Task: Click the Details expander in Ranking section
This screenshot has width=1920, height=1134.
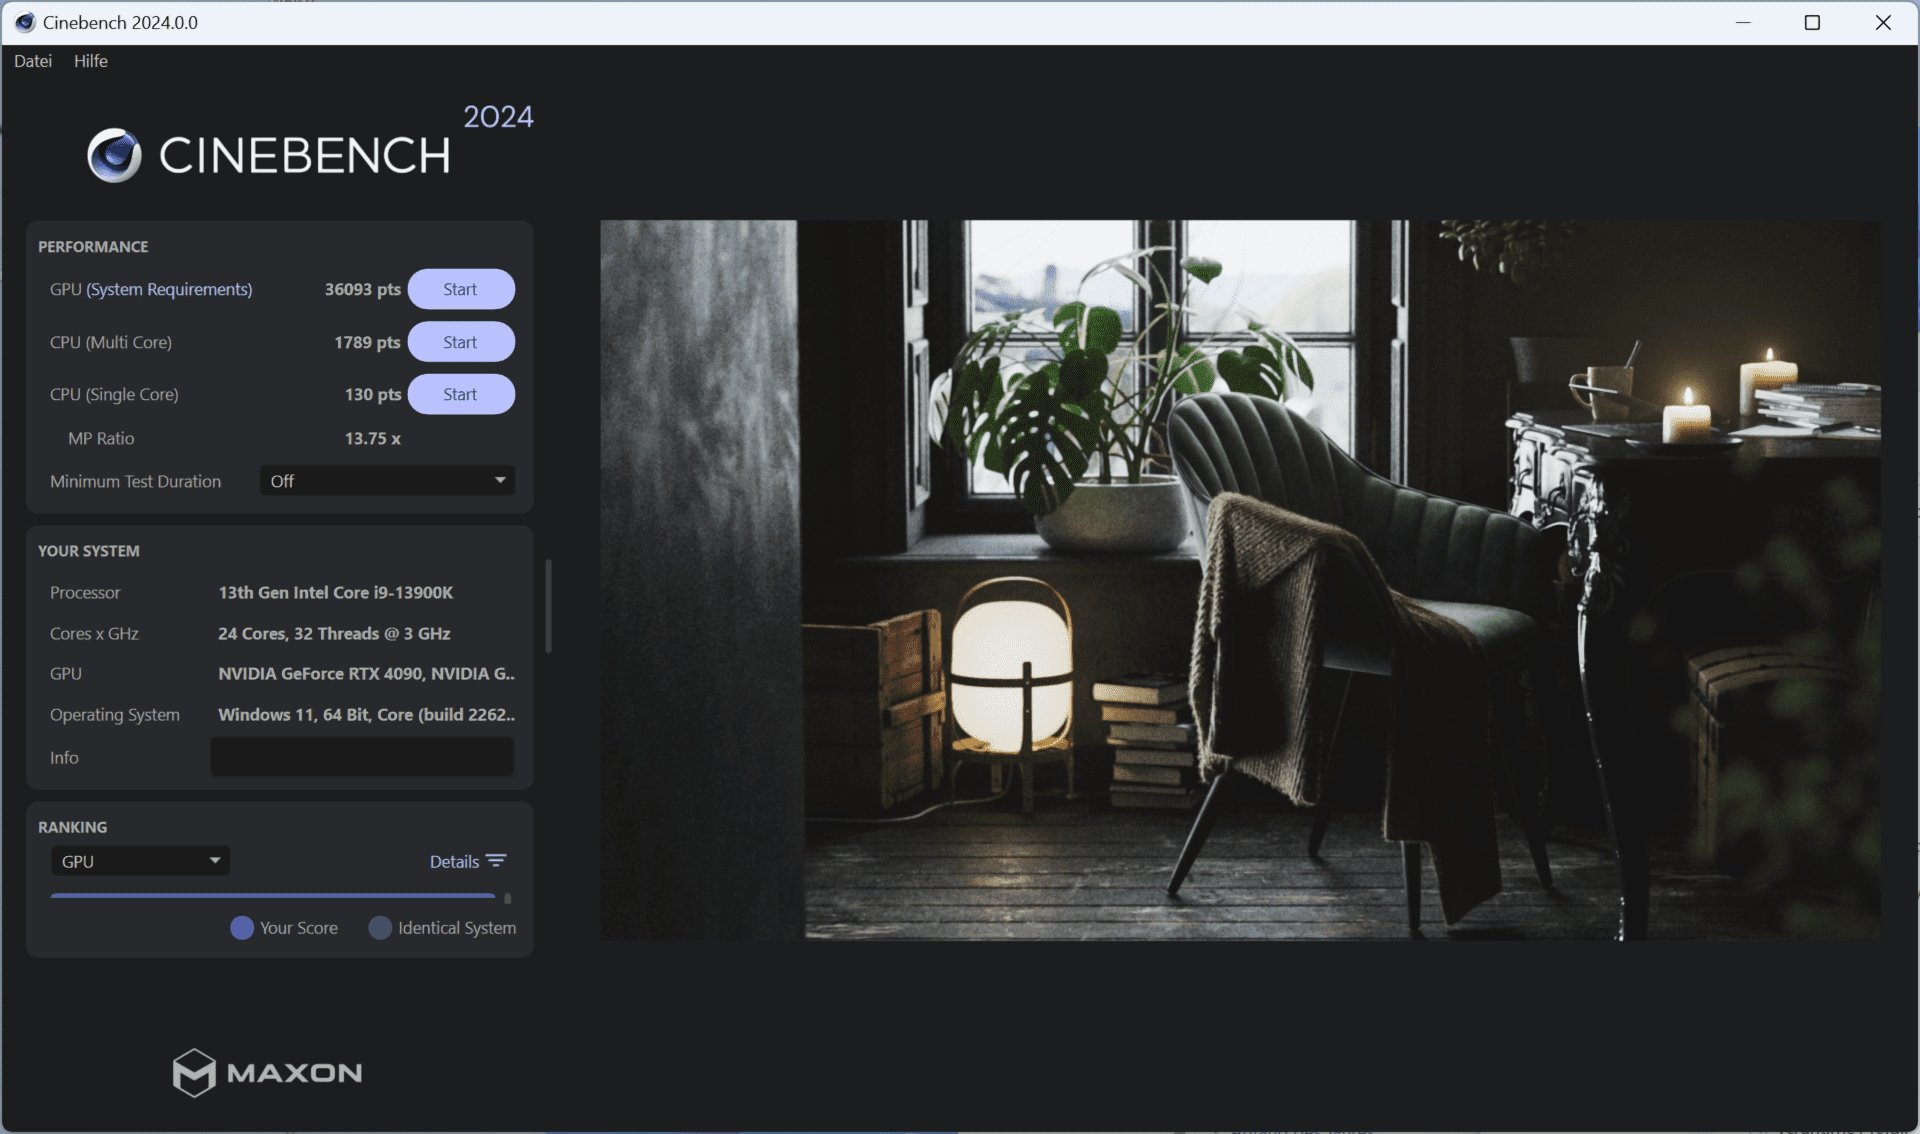Action: click(468, 860)
